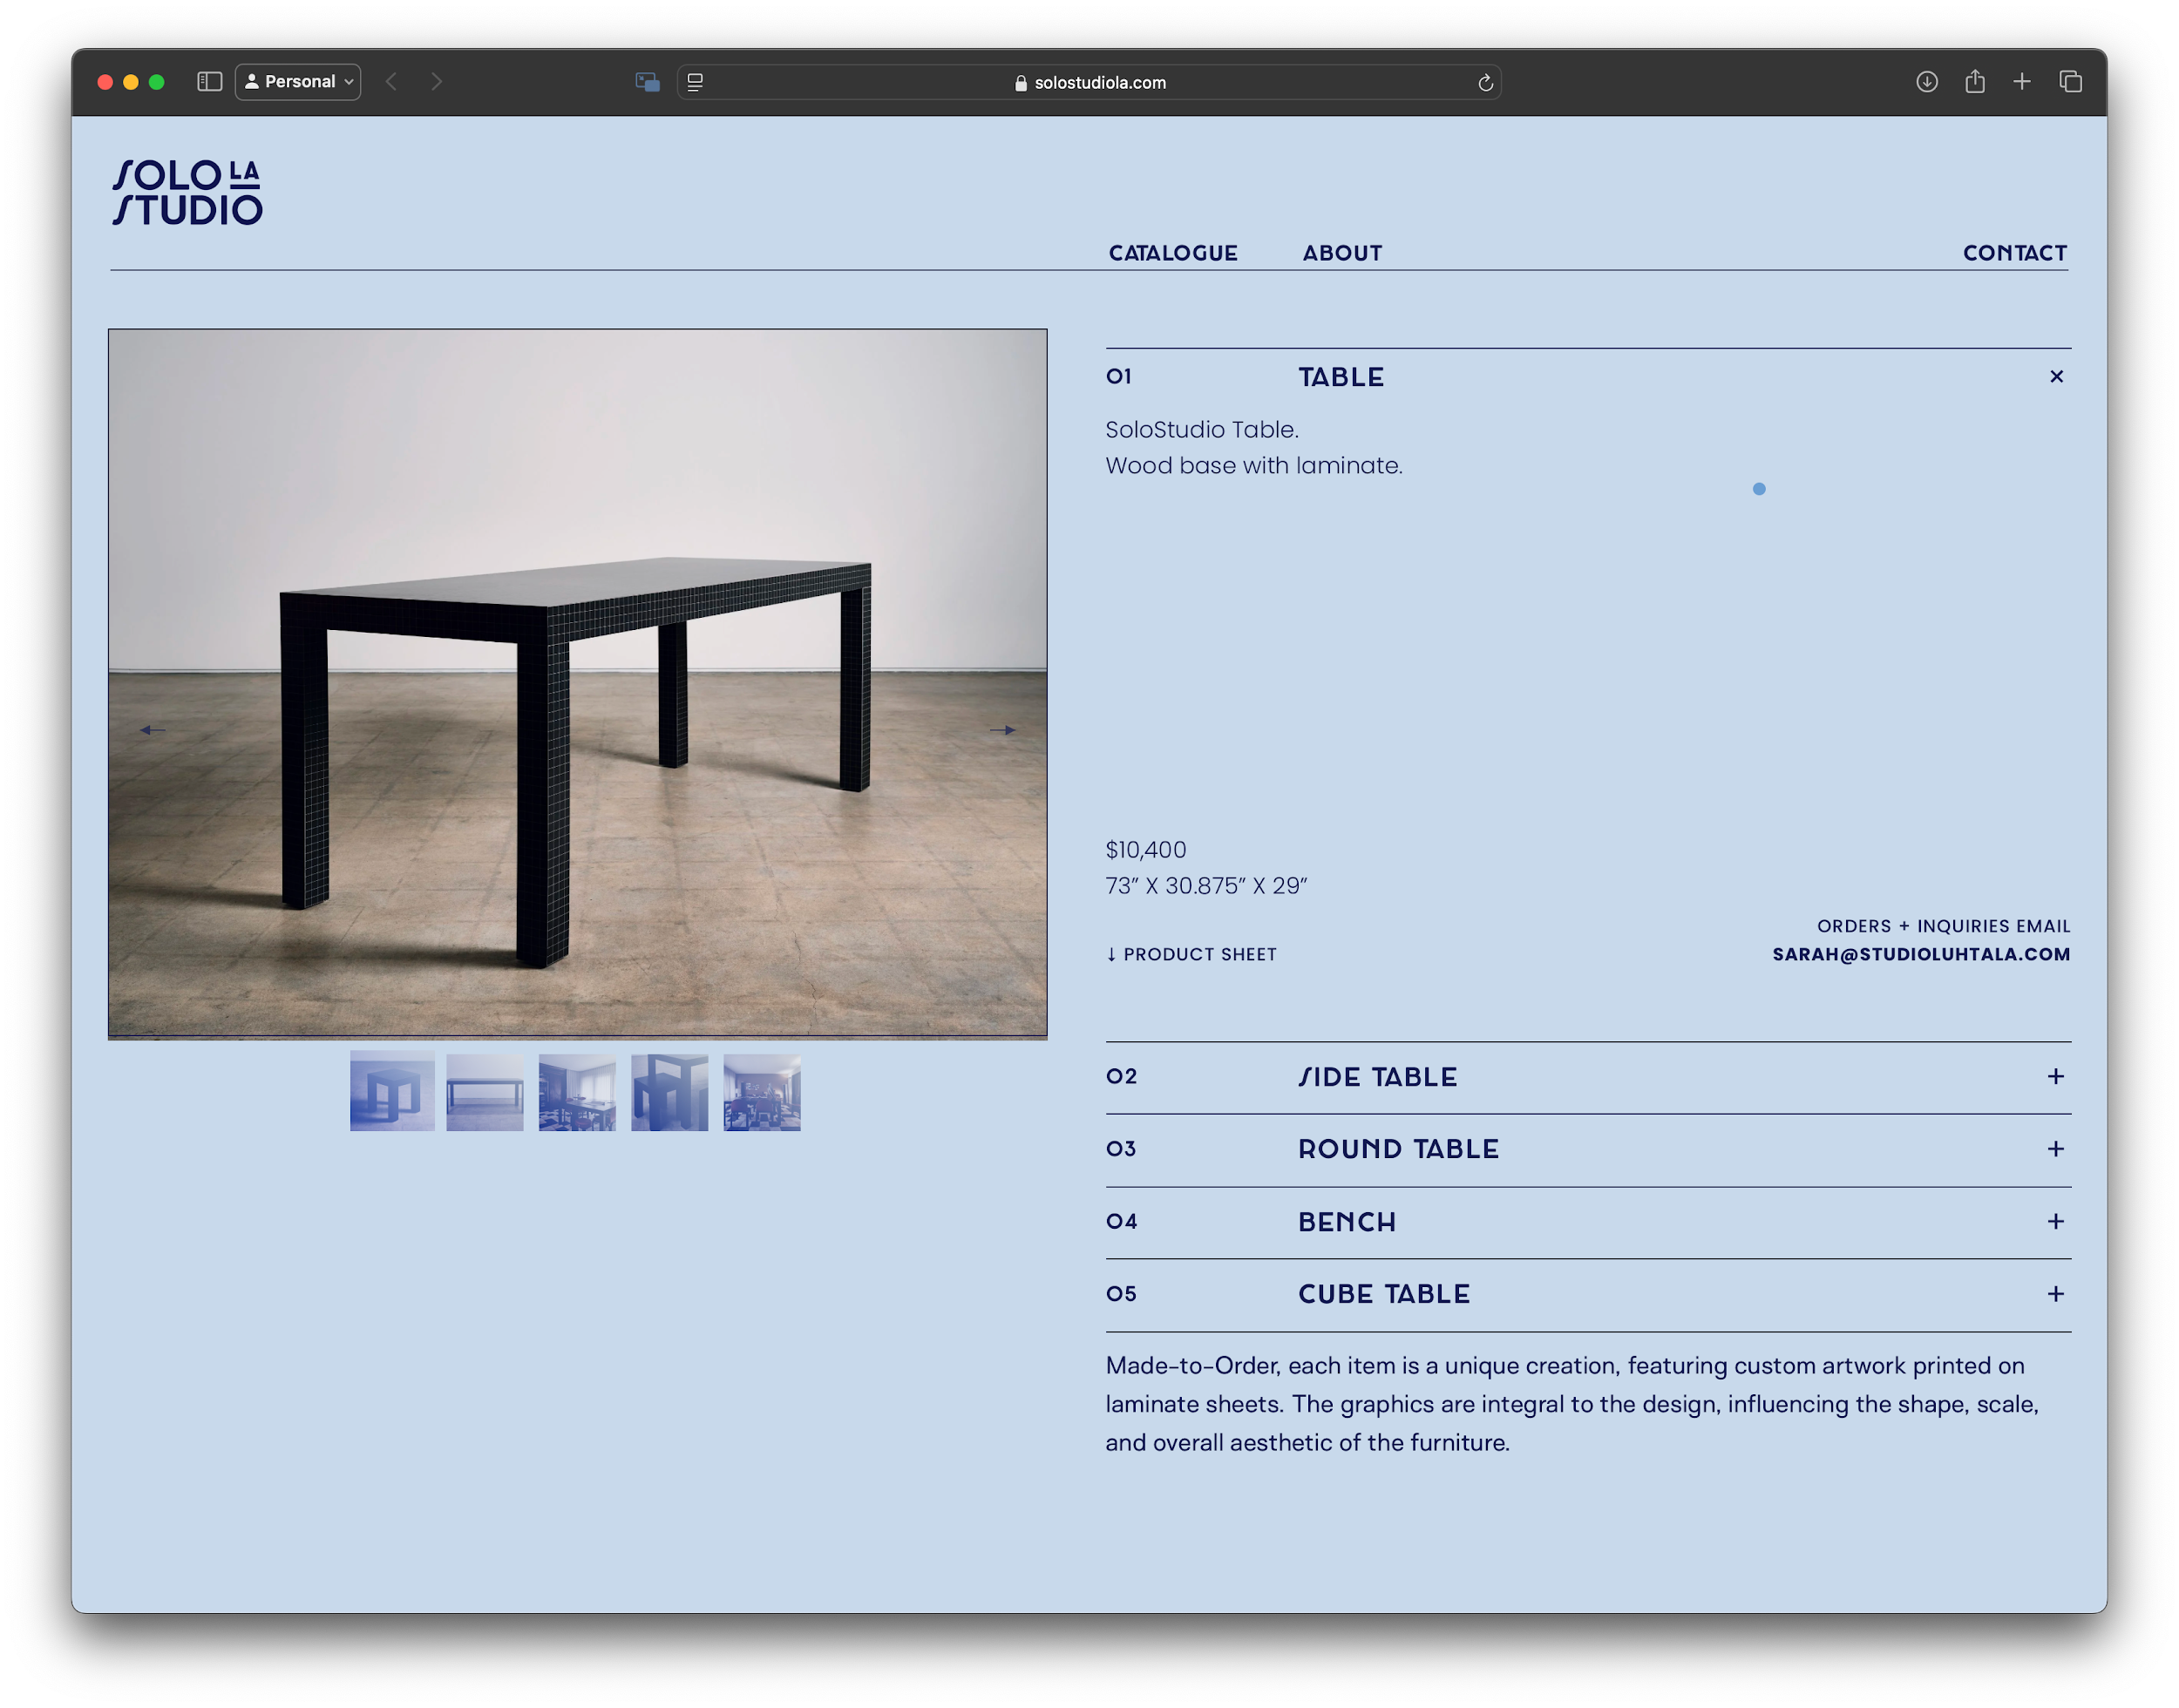Click the padlock icon in the address bar
The height and width of the screenshot is (1708, 2179).
point(1020,83)
